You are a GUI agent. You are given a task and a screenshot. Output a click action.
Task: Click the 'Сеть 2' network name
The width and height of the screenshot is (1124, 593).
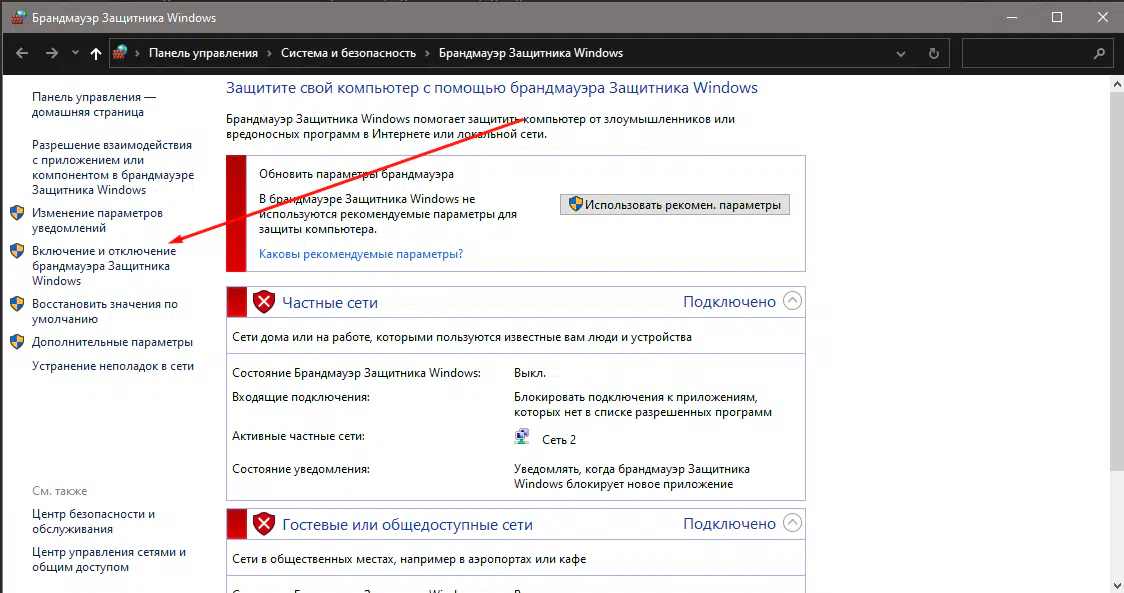pos(558,440)
